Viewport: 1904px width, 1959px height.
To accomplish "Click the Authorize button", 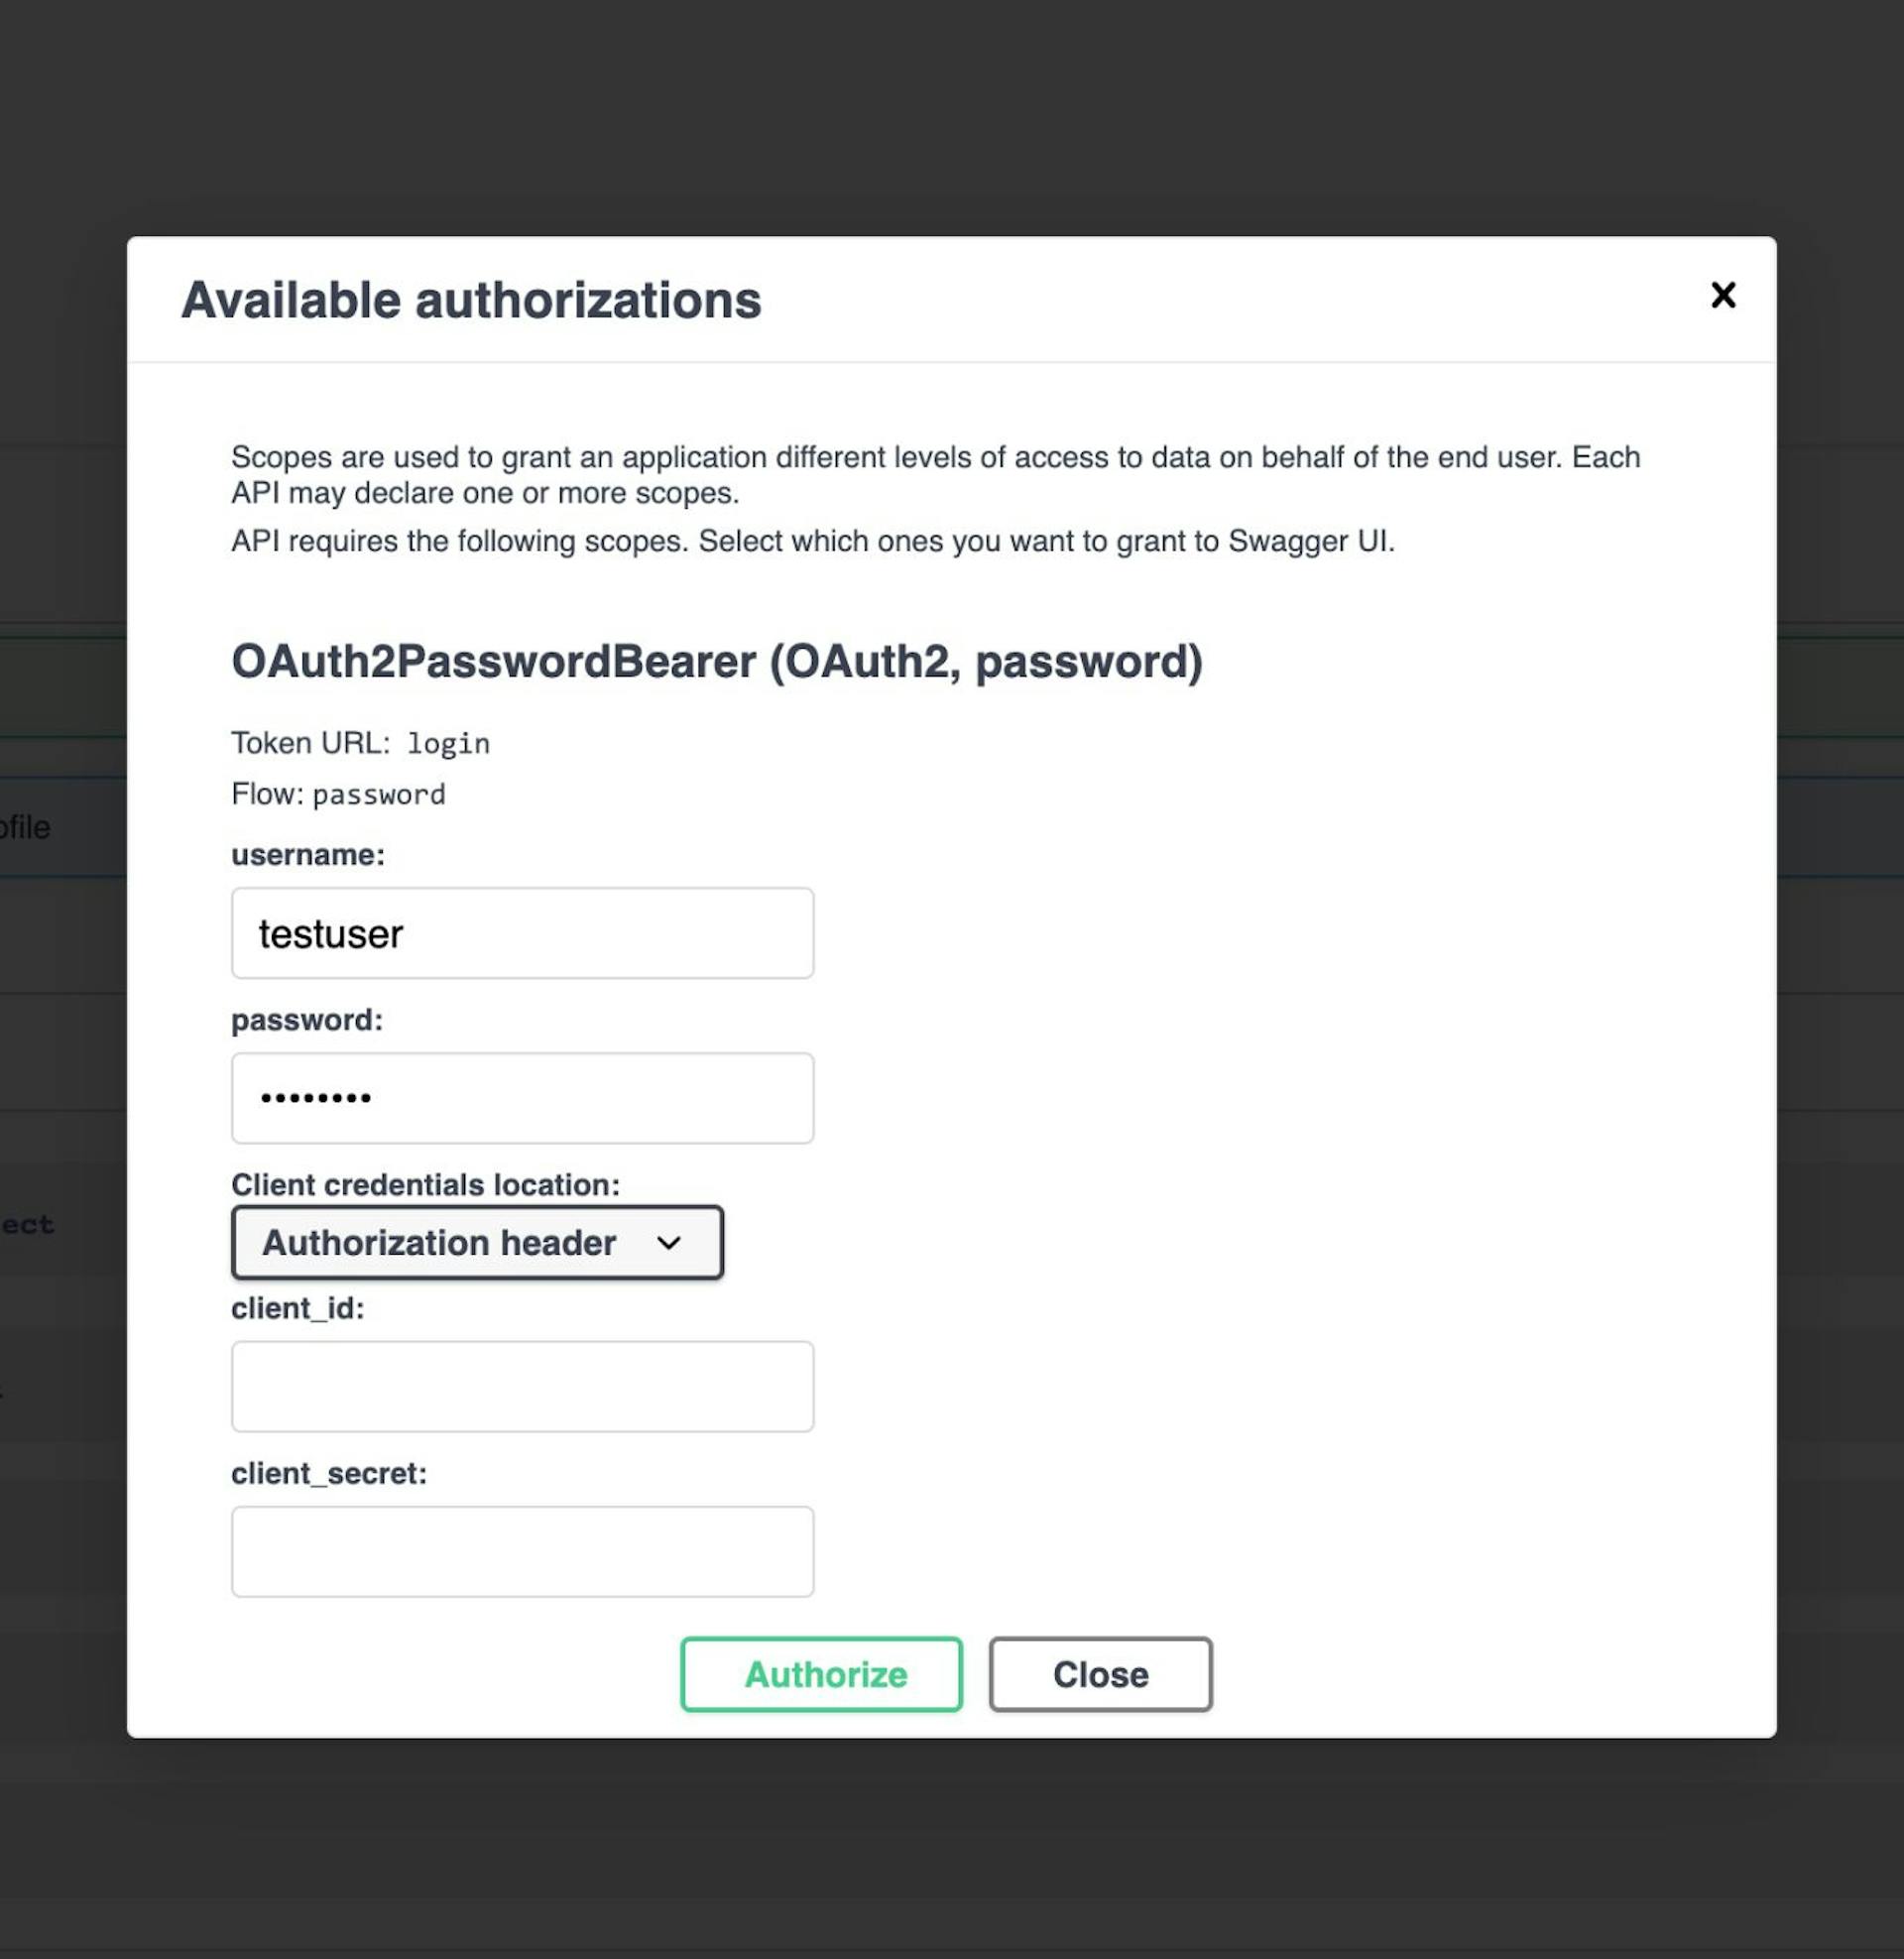I will coord(821,1675).
